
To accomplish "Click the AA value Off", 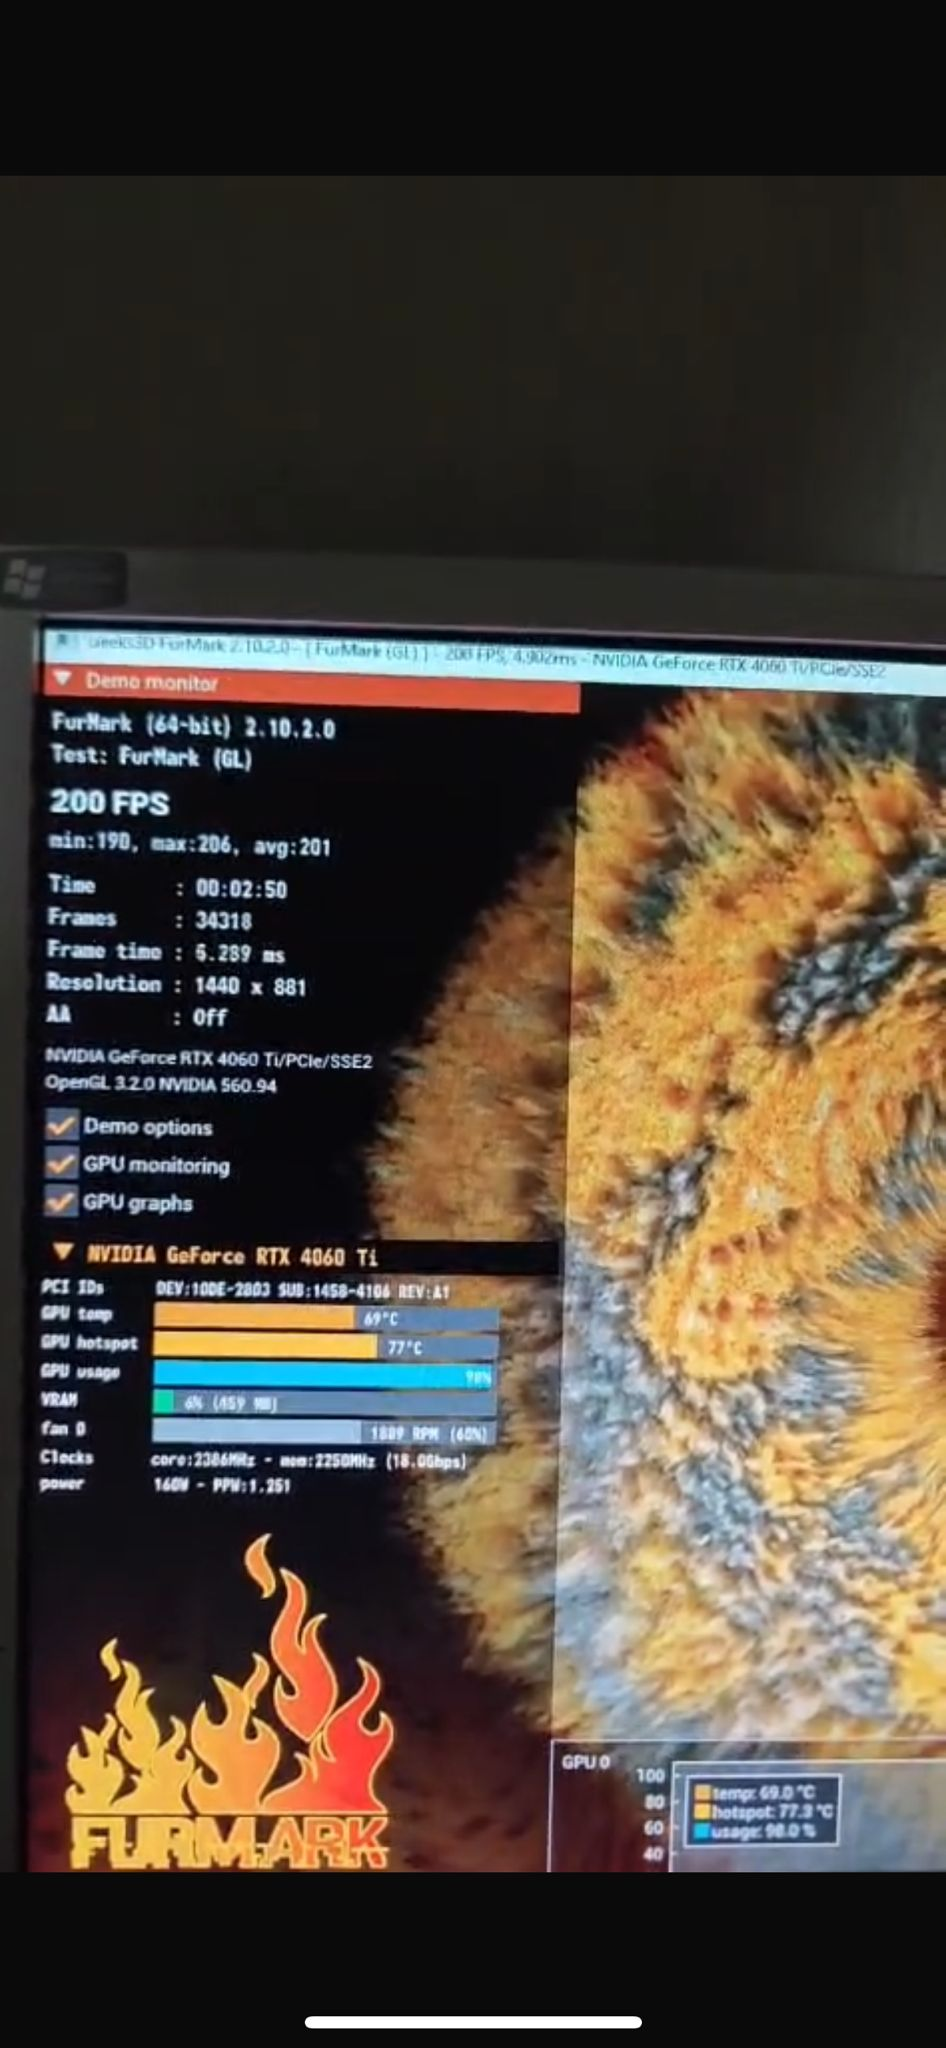I will click(210, 1017).
